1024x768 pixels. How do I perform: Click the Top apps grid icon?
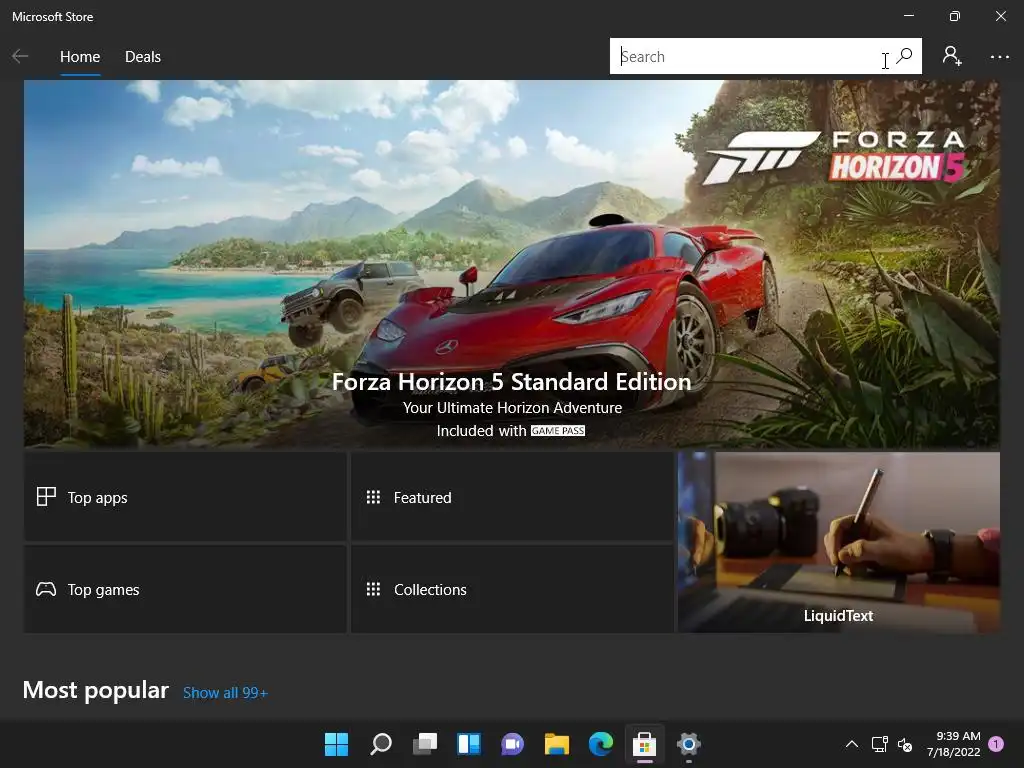pyautogui.click(x=46, y=497)
